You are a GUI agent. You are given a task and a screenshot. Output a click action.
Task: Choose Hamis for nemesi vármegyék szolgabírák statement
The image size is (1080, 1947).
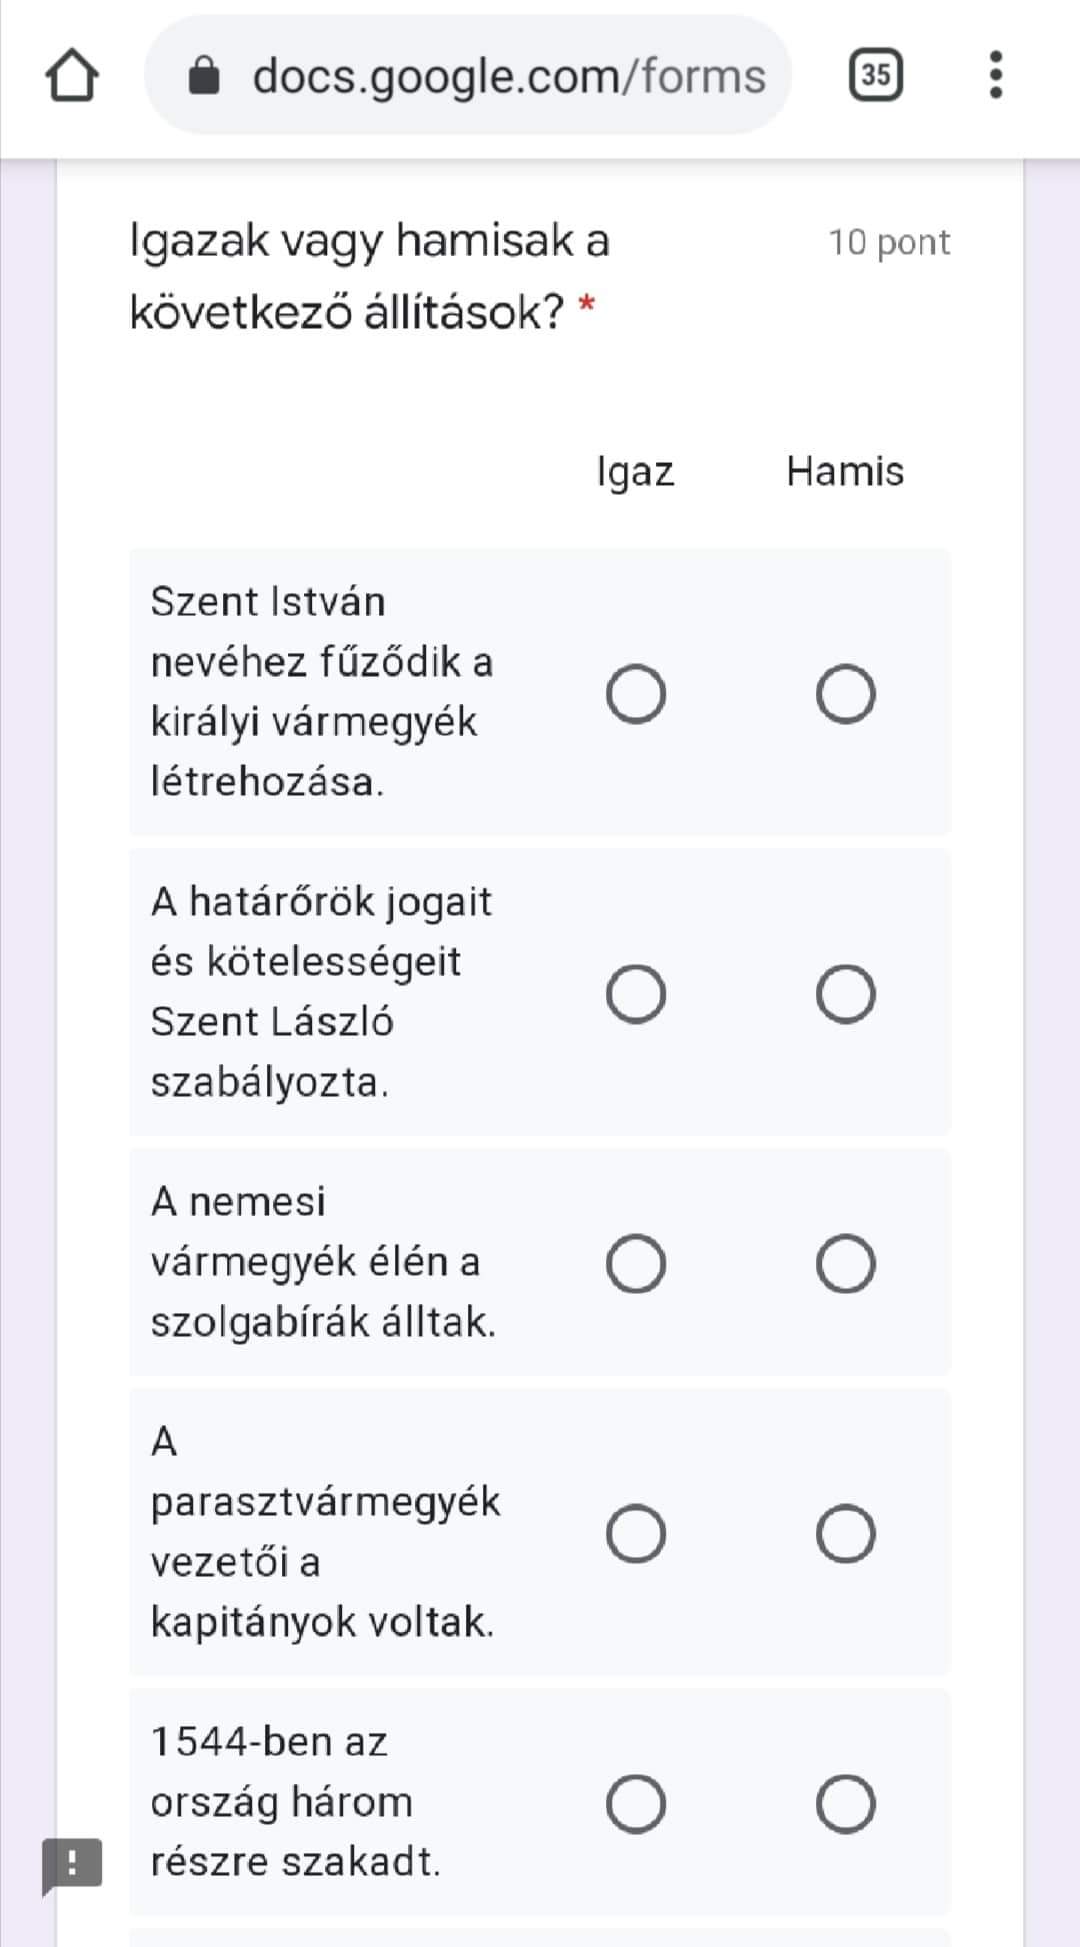point(845,1263)
